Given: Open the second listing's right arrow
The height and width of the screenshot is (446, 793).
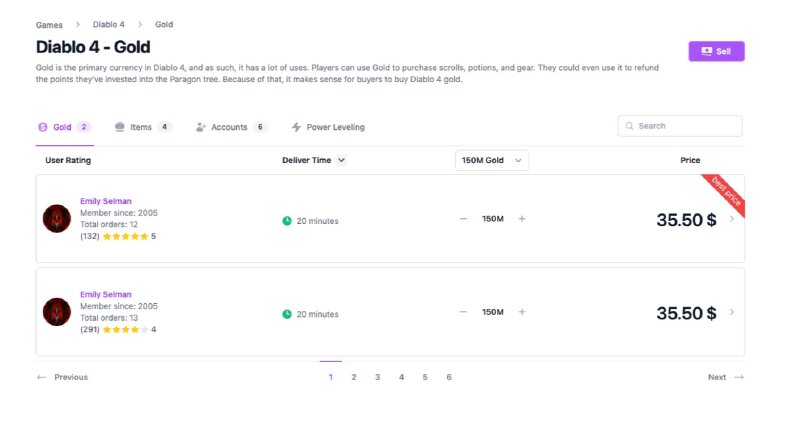Looking at the screenshot, I should [732, 312].
